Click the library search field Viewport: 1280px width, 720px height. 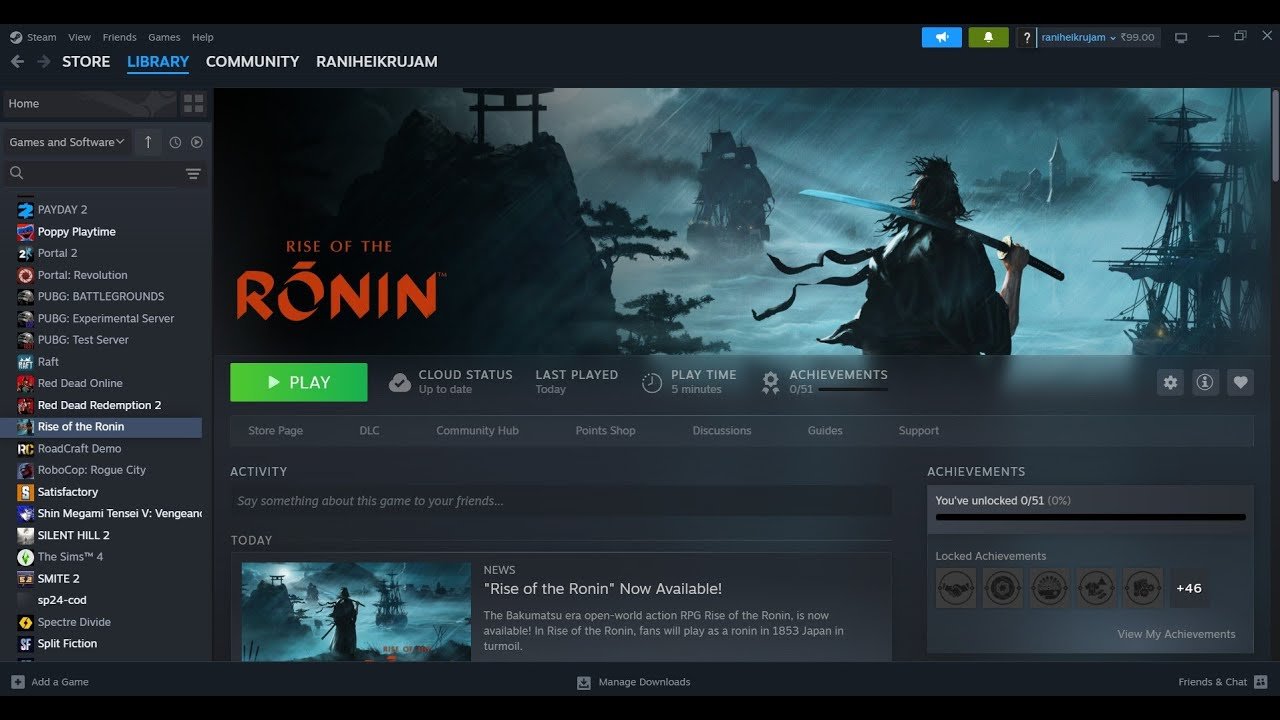(x=104, y=174)
